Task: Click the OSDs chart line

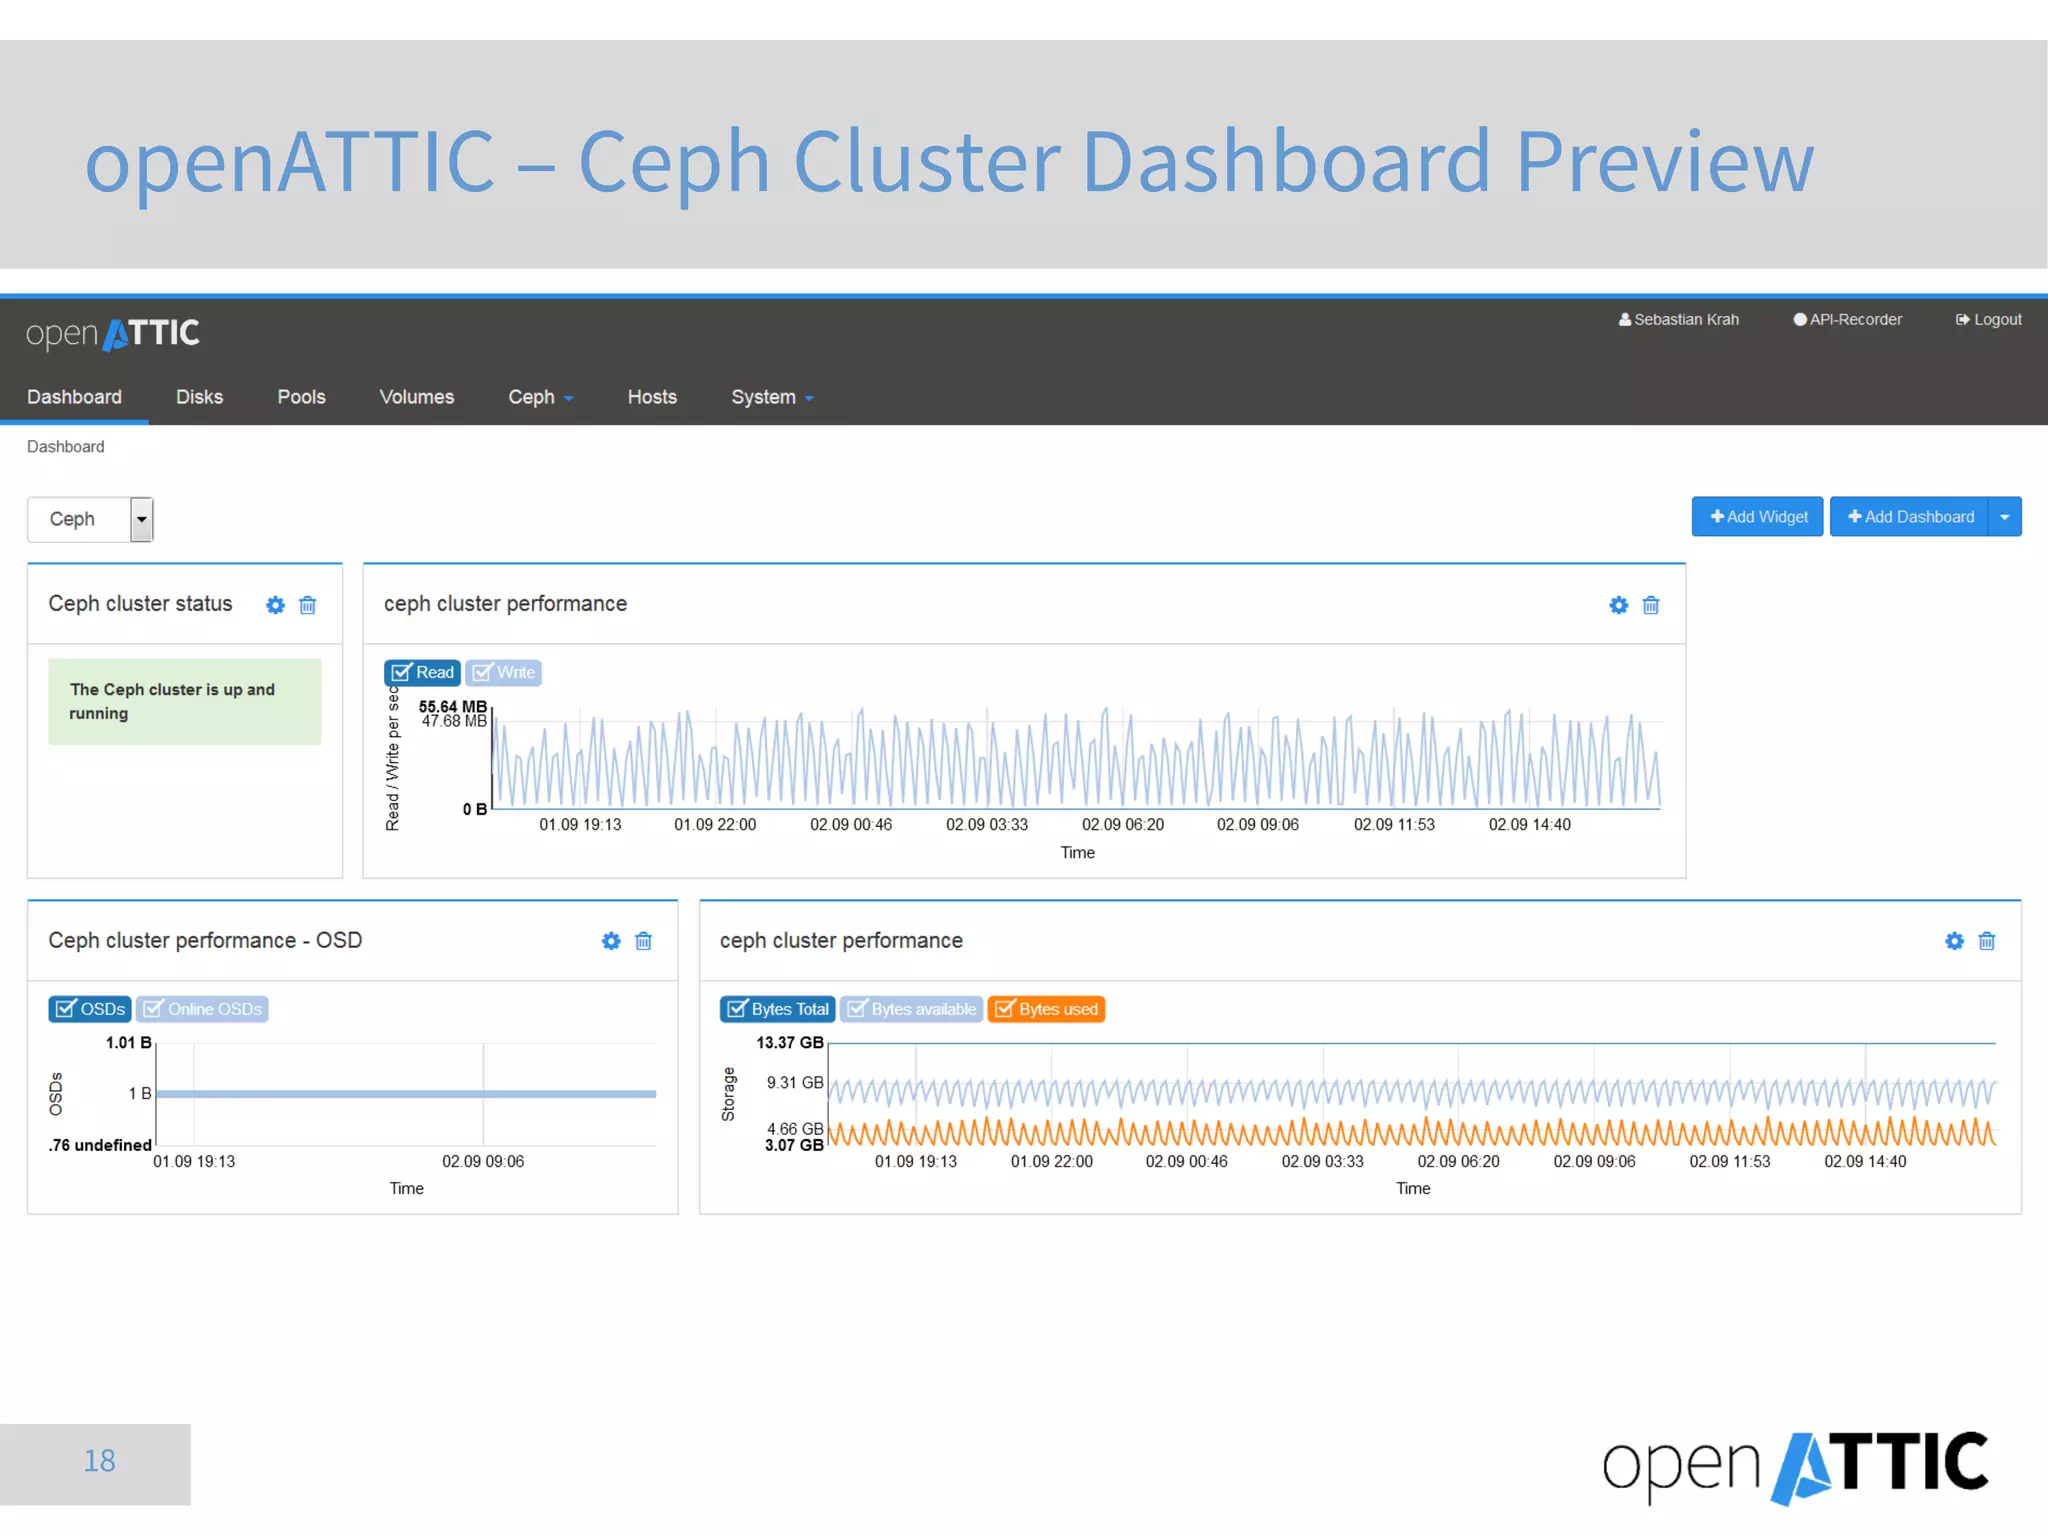Action: (406, 1094)
